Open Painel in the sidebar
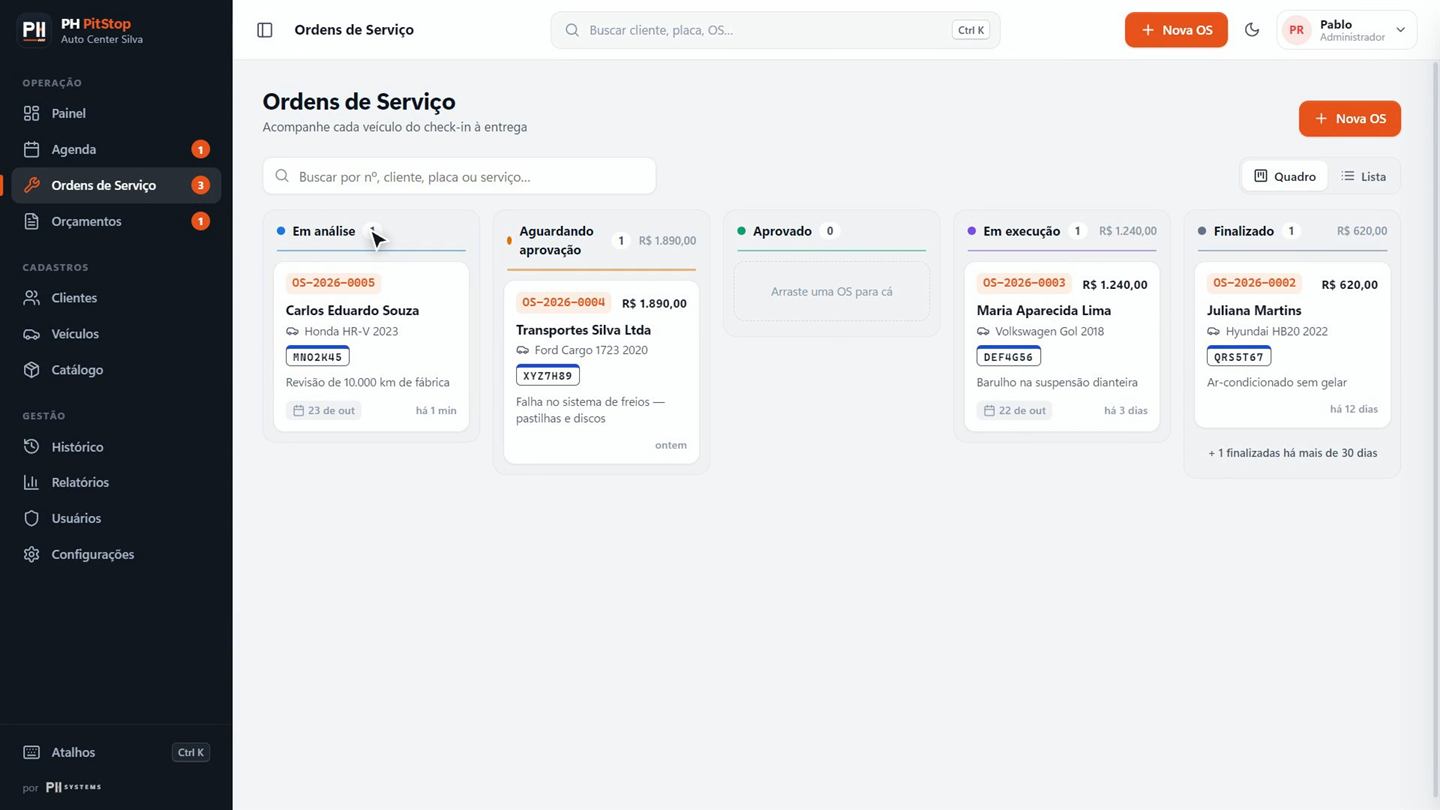The image size is (1440, 810). 116,113
